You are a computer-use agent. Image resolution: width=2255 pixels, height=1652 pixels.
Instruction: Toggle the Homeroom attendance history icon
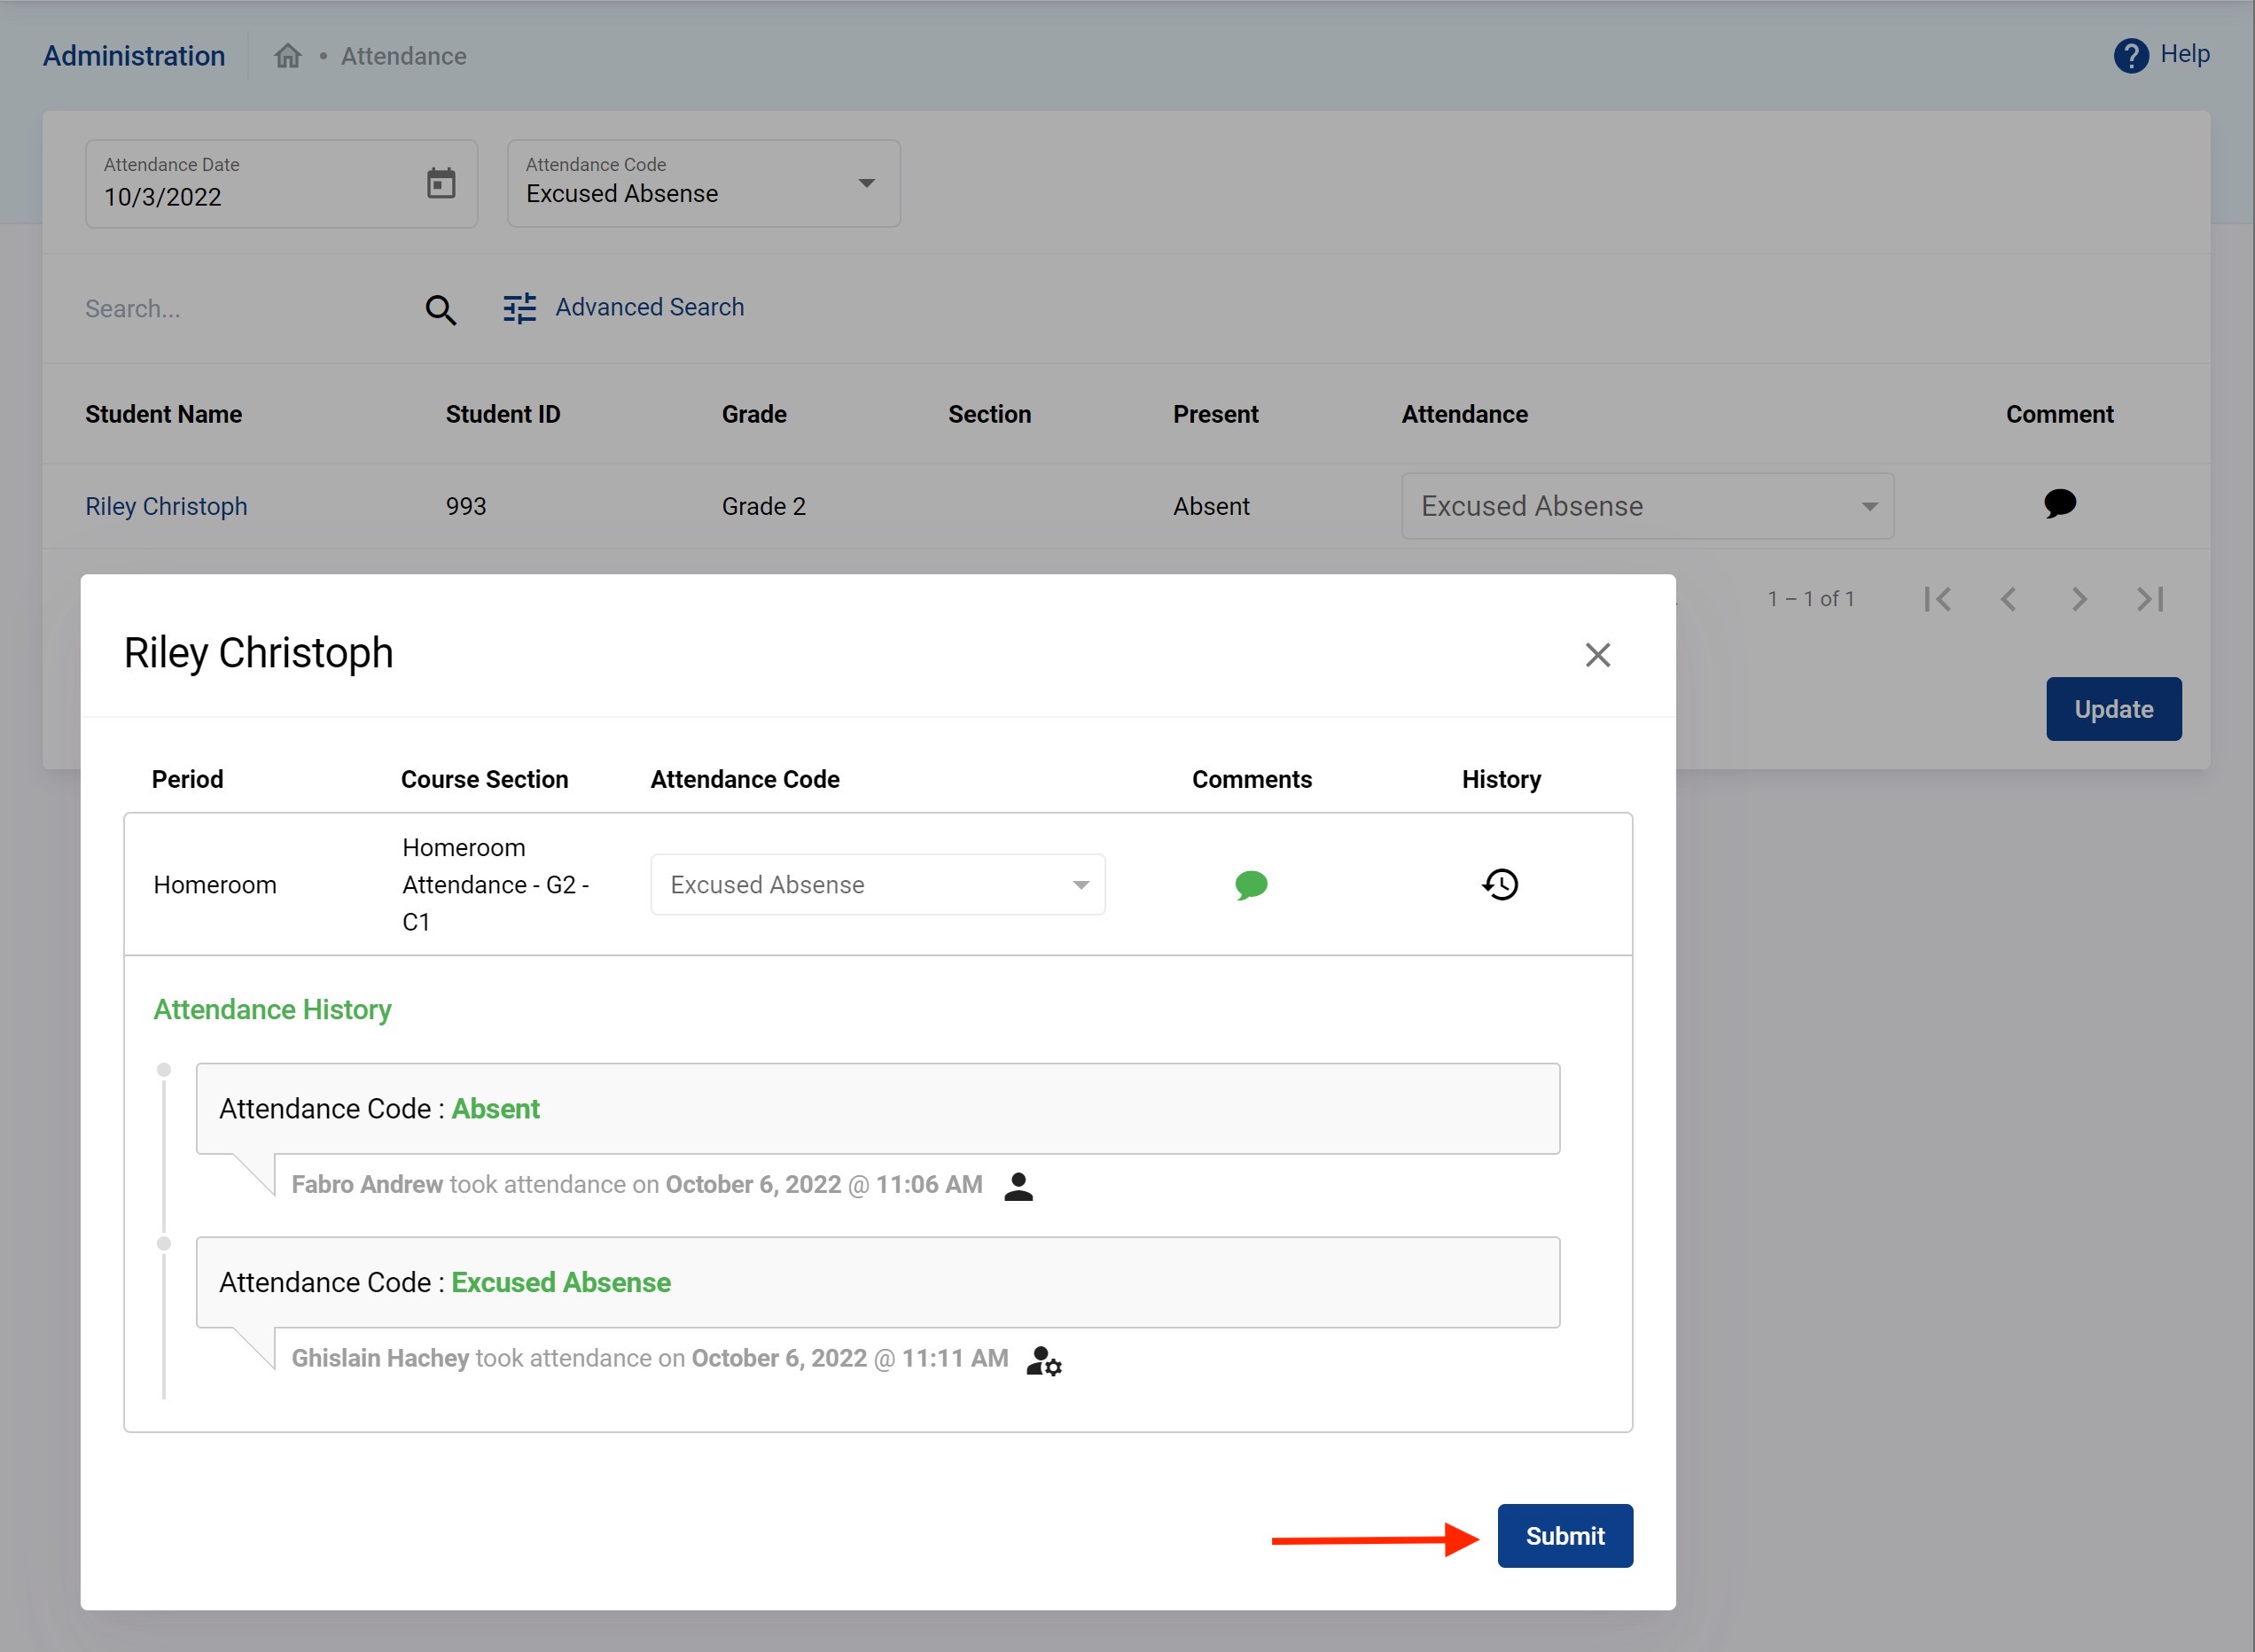tap(1500, 885)
